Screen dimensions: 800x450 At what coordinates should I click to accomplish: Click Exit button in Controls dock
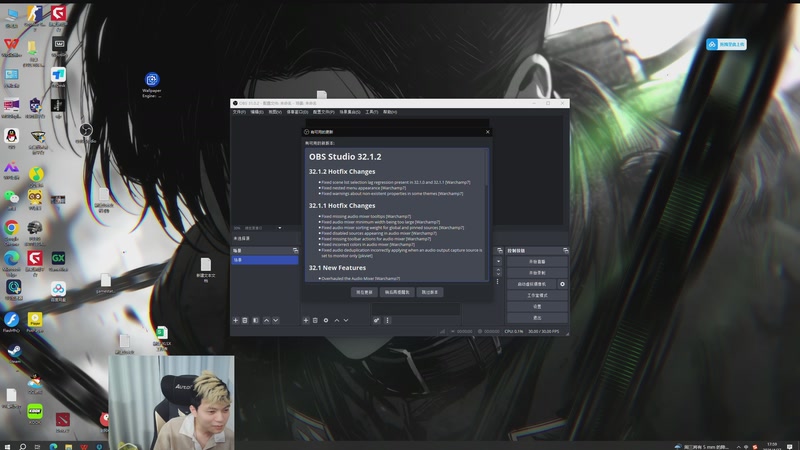tap(537, 318)
